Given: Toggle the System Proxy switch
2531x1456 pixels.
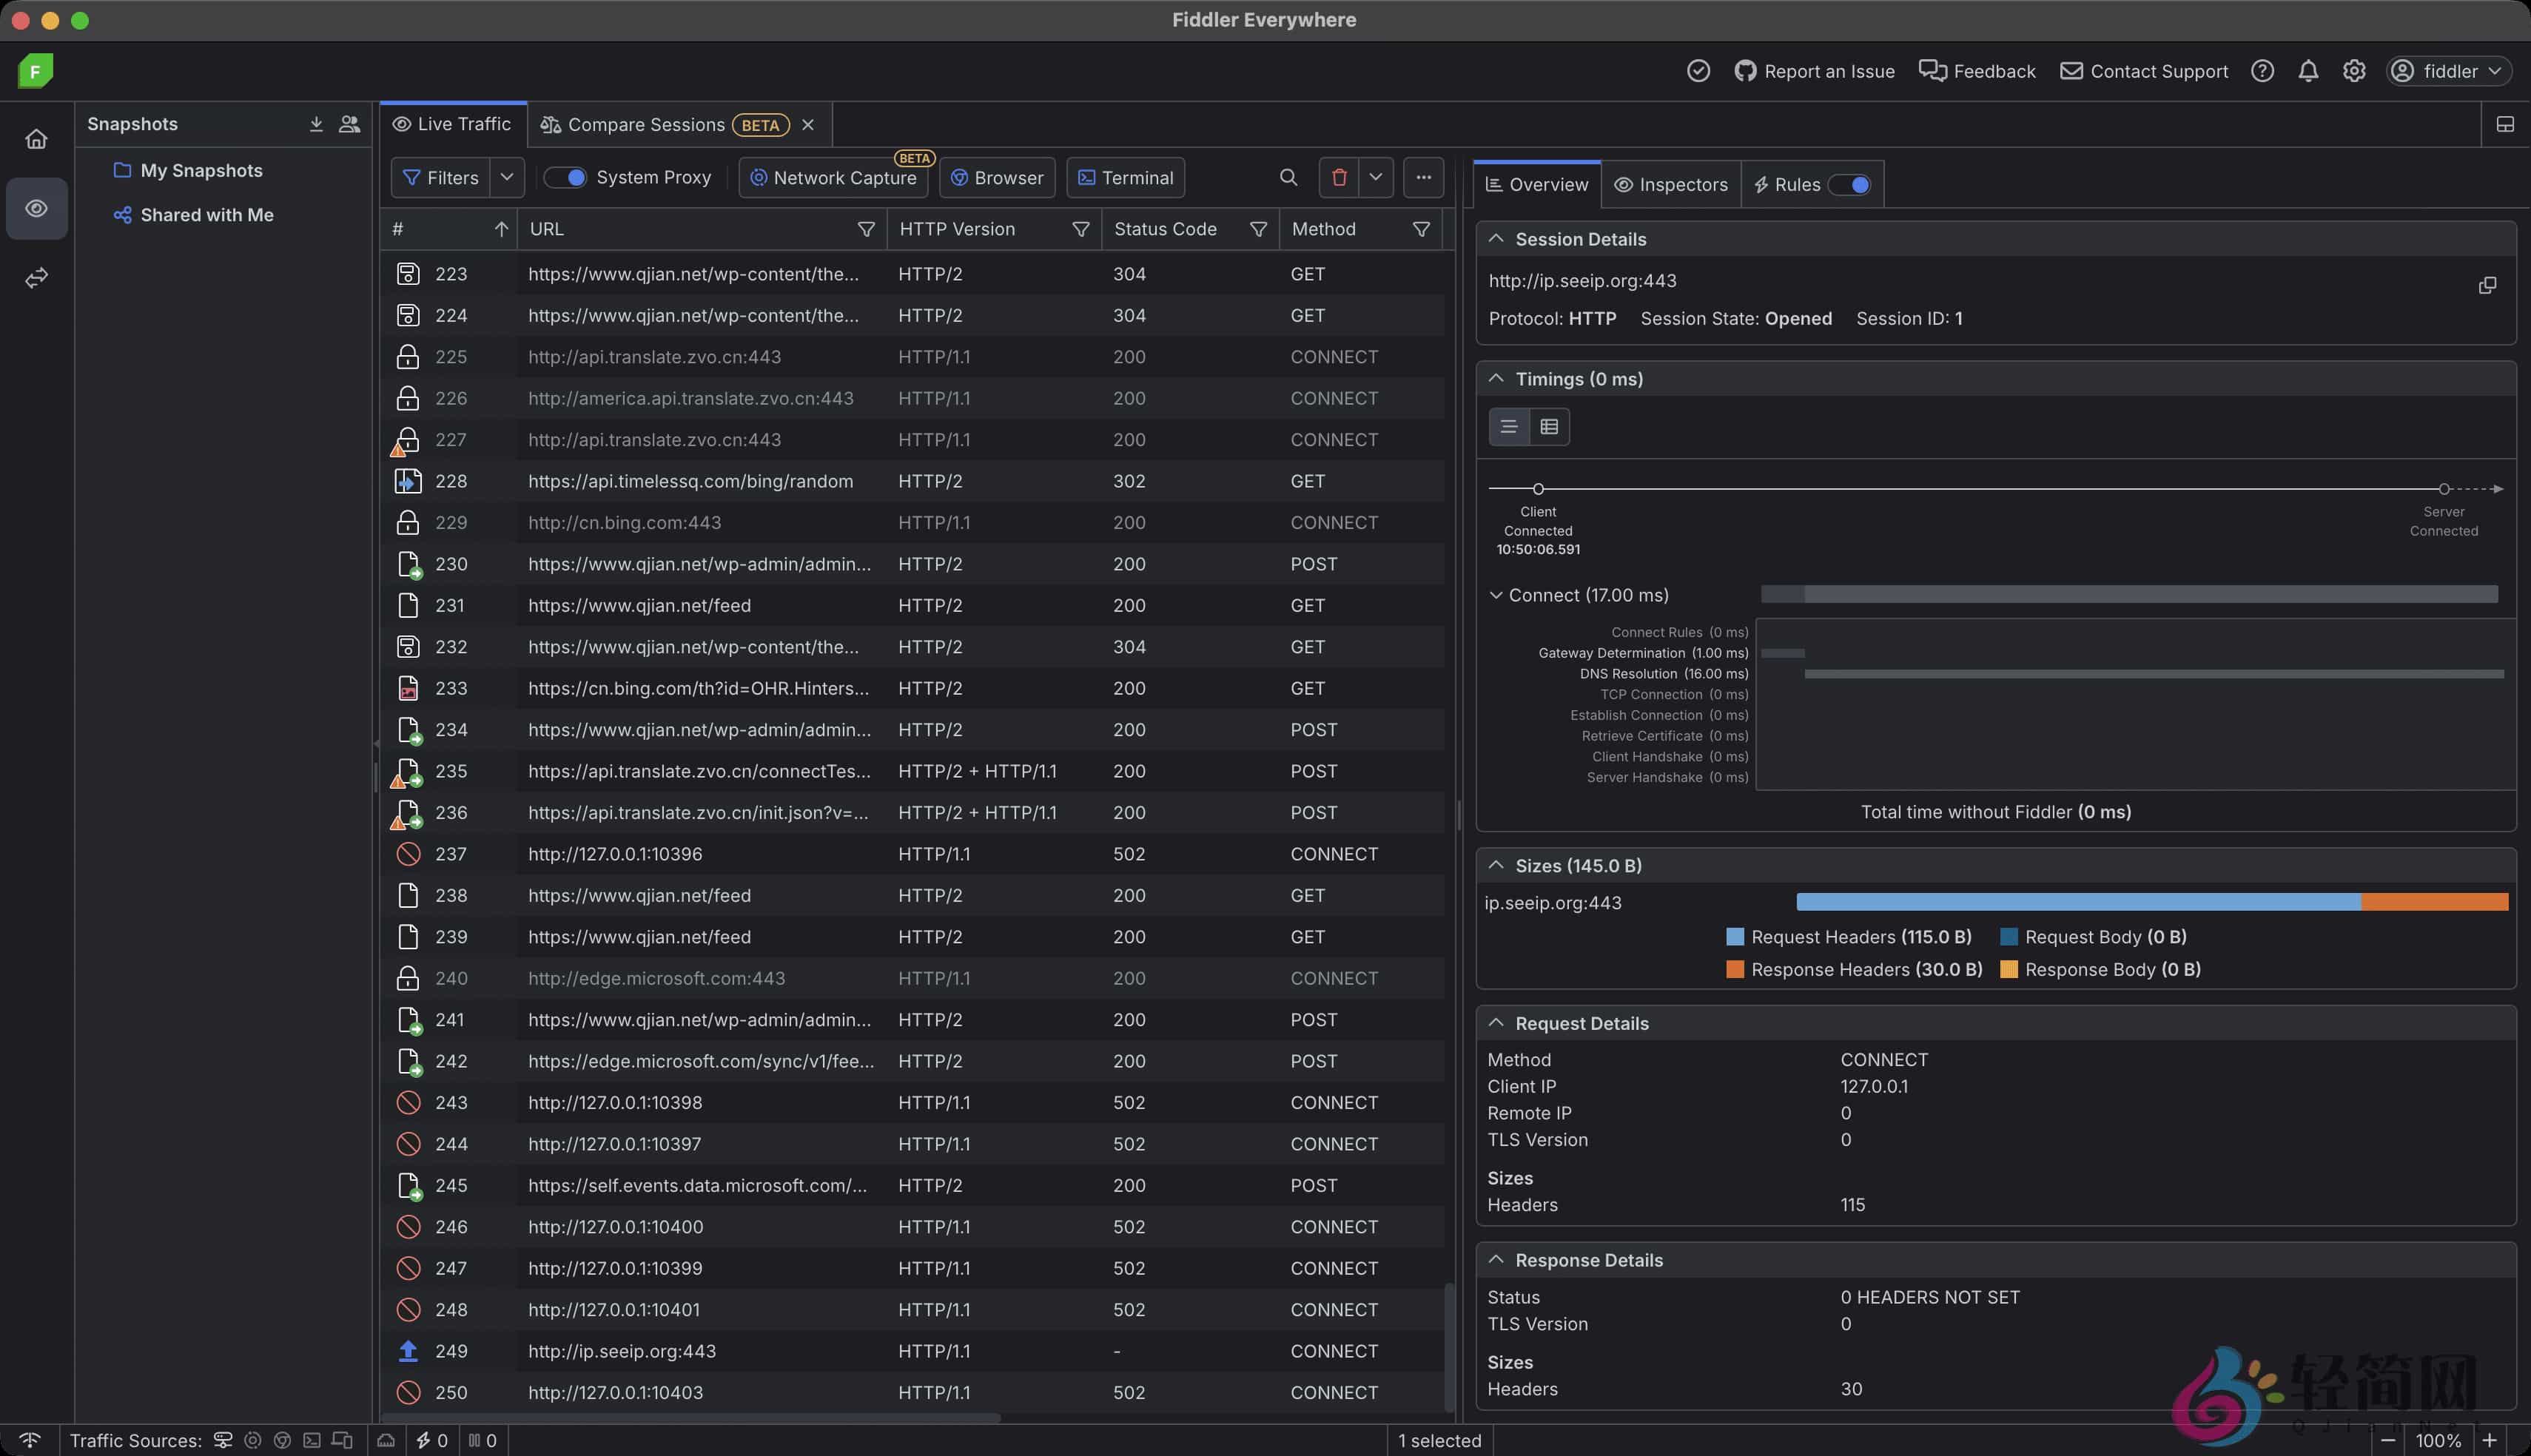Looking at the screenshot, I should (x=565, y=178).
